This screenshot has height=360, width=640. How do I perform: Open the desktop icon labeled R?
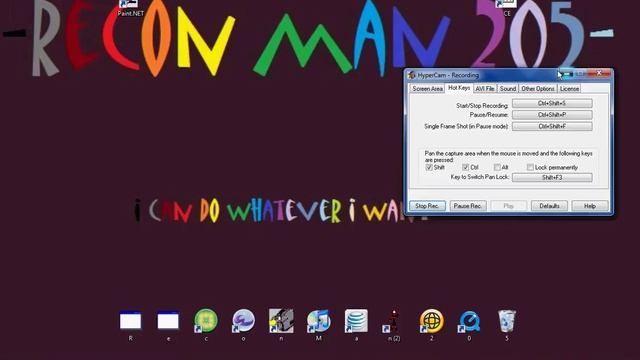[131, 325]
